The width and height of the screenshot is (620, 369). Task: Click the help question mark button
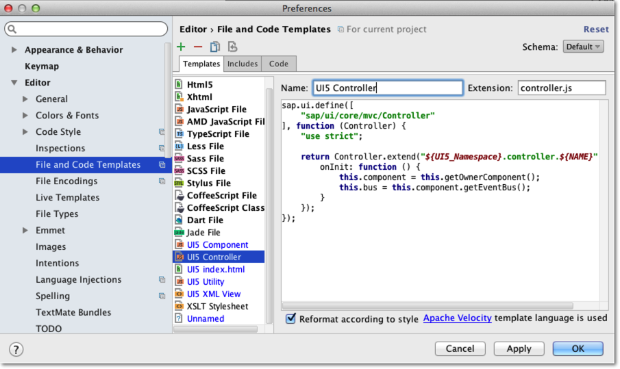click(x=16, y=350)
